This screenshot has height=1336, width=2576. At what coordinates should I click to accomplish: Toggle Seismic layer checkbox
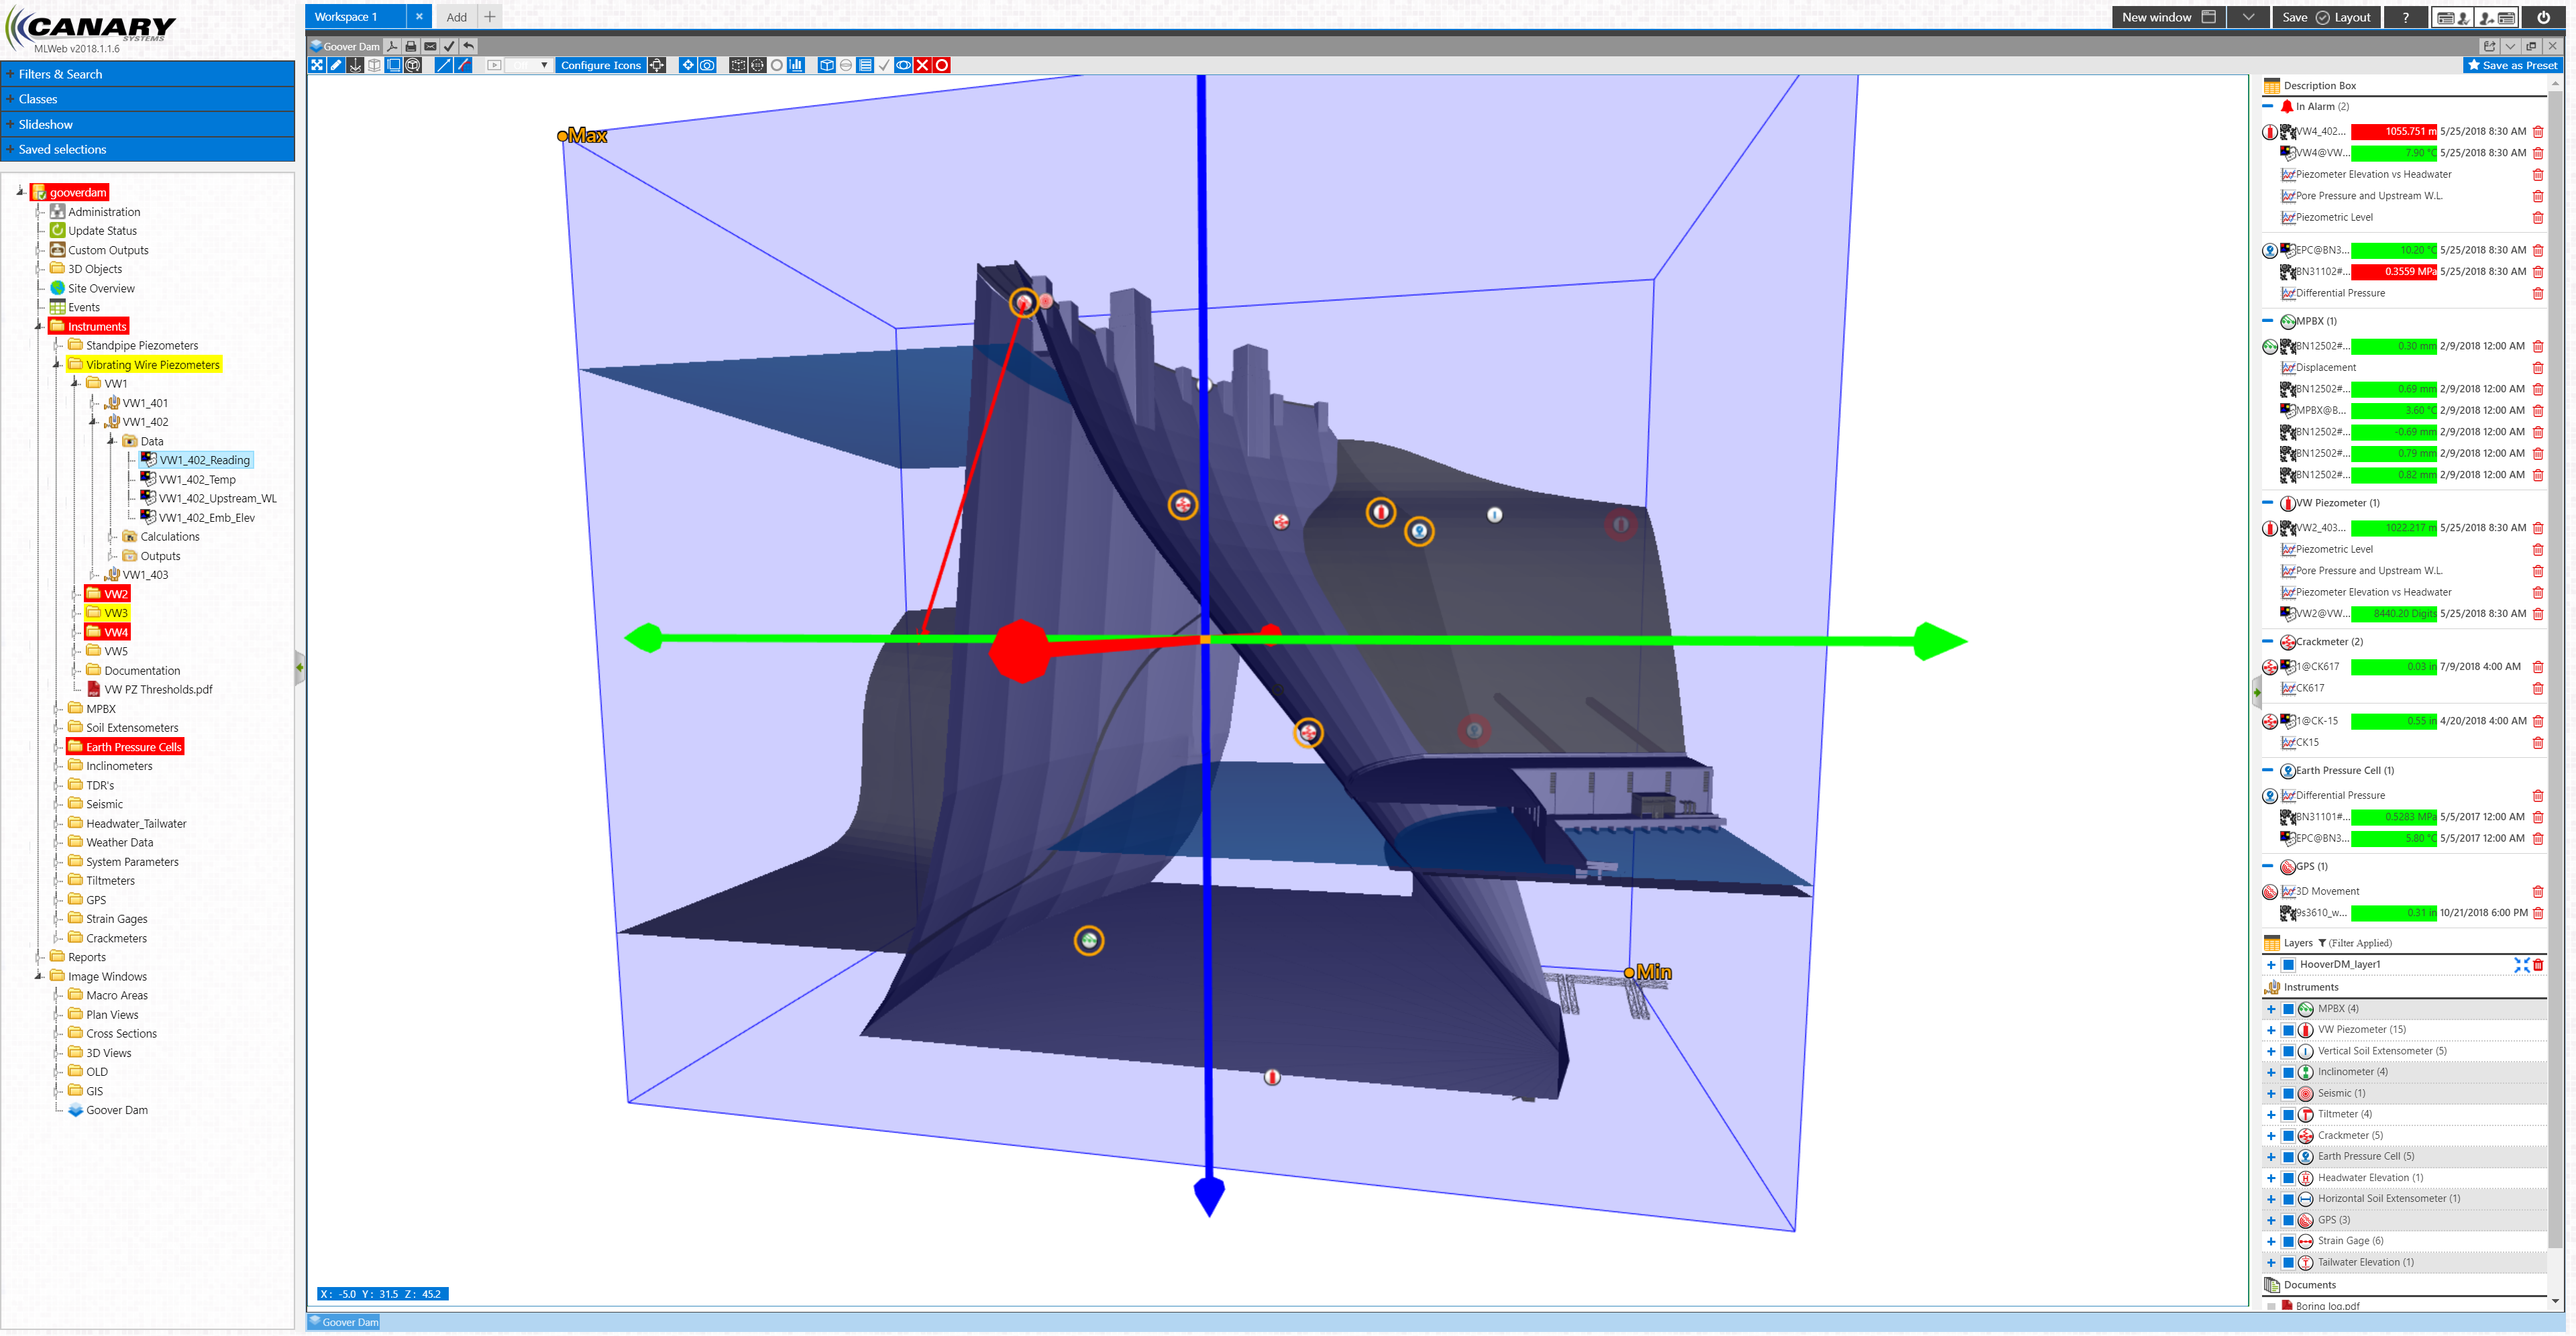[2288, 1094]
